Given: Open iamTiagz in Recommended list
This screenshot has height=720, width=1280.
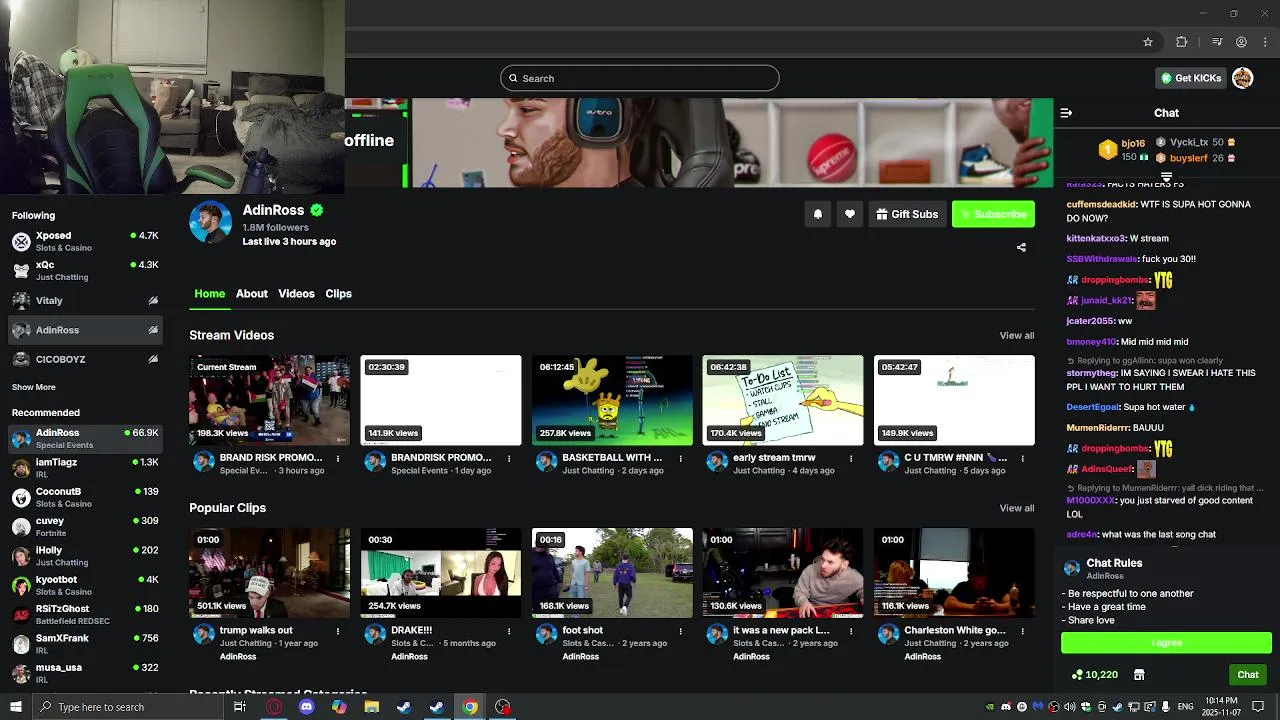Looking at the screenshot, I should [x=85, y=467].
